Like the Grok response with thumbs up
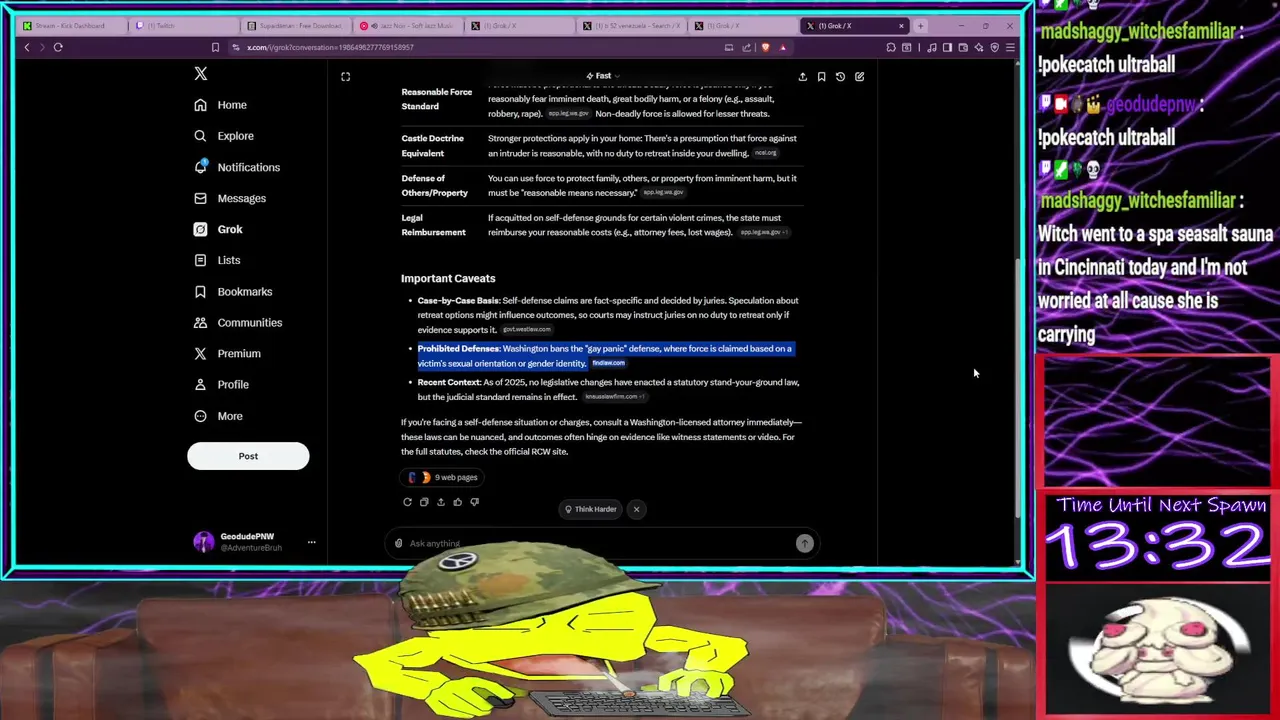Screen dimensions: 1280x720 tap(457, 502)
